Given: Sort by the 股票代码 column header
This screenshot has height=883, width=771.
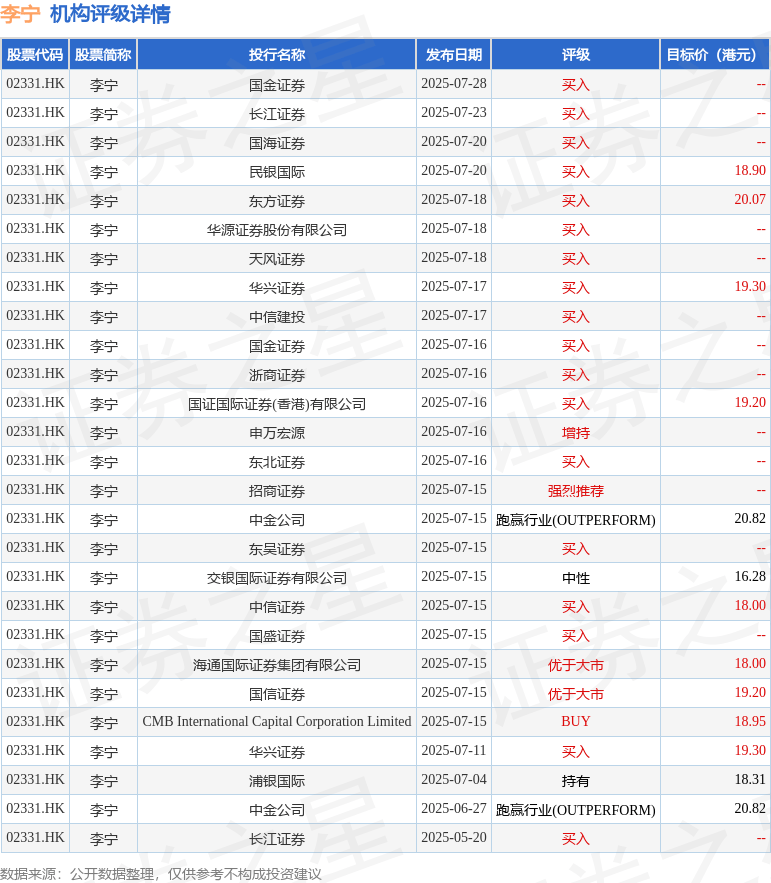Looking at the screenshot, I should point(35,55).
